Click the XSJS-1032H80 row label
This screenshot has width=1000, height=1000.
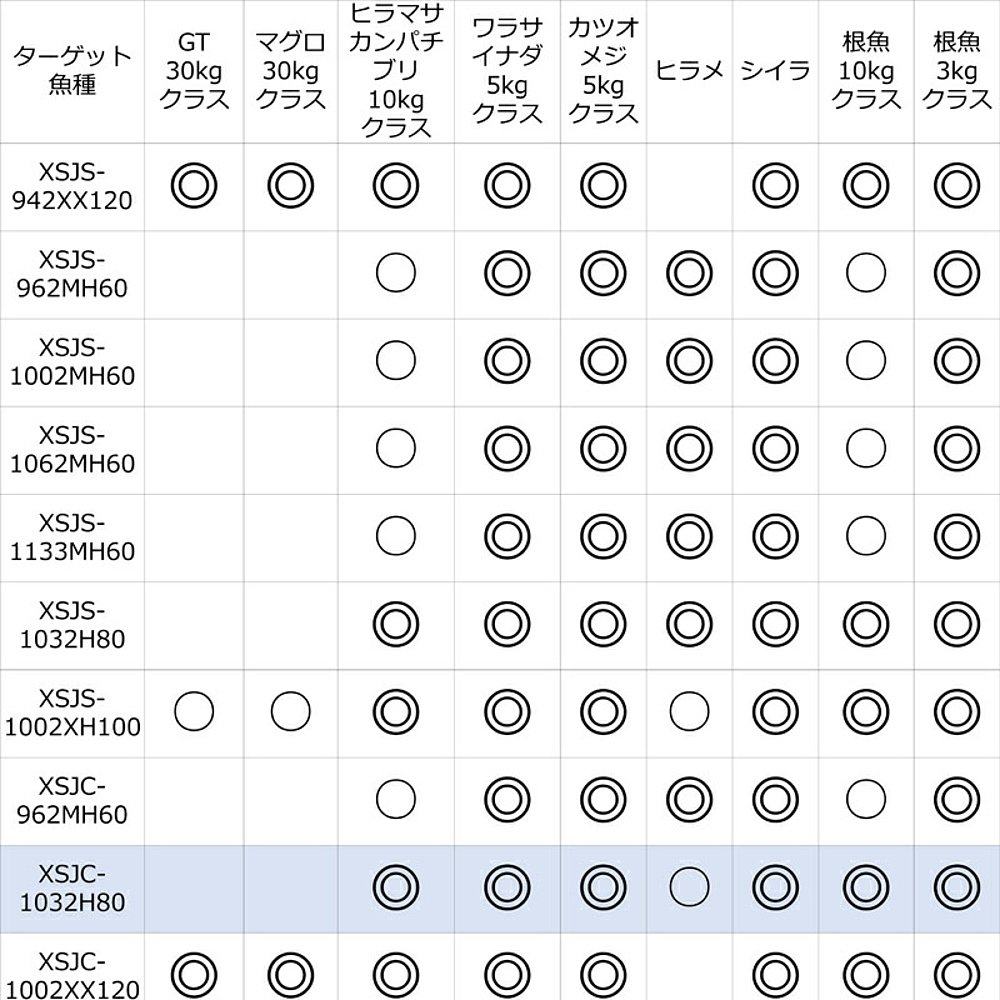coord(72,623)
